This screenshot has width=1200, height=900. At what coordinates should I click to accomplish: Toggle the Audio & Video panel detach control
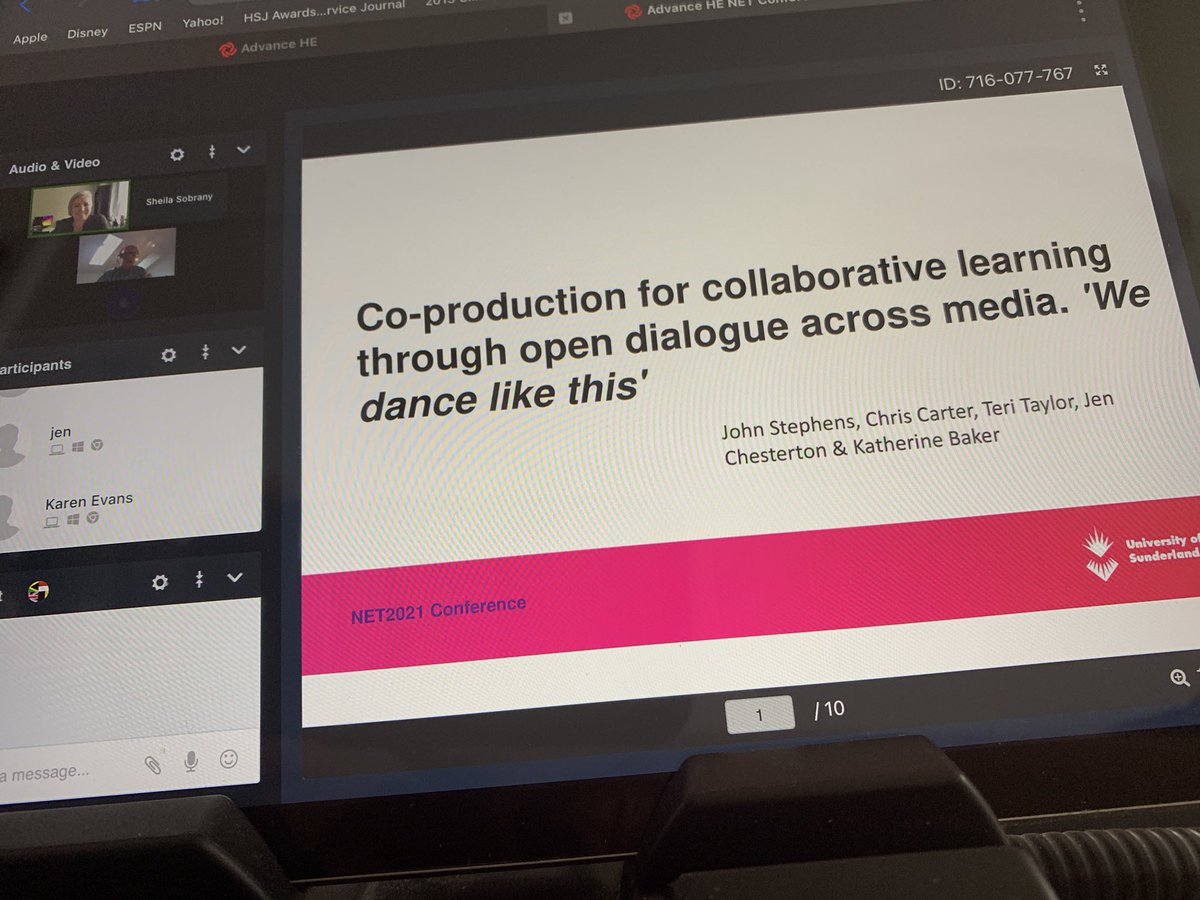pos(211,153)
